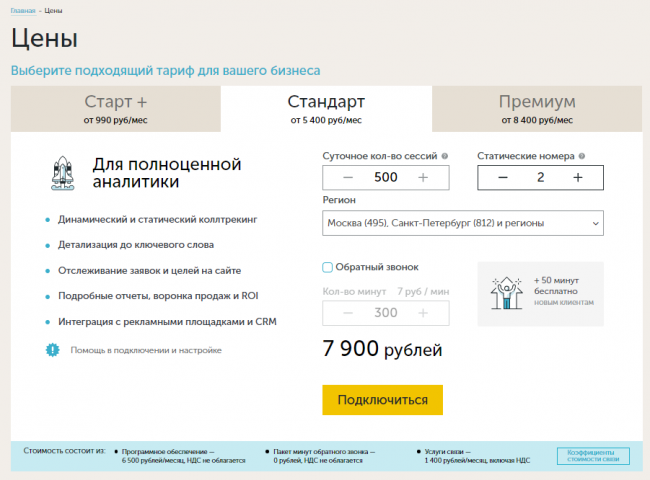Decrease static numbers count with minus
The height and width of the screenshot is (480, 650).
click(x=502, y=177)
